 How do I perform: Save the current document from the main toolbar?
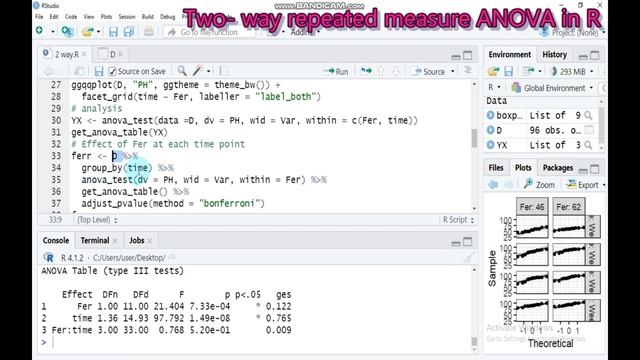point(113,32)
